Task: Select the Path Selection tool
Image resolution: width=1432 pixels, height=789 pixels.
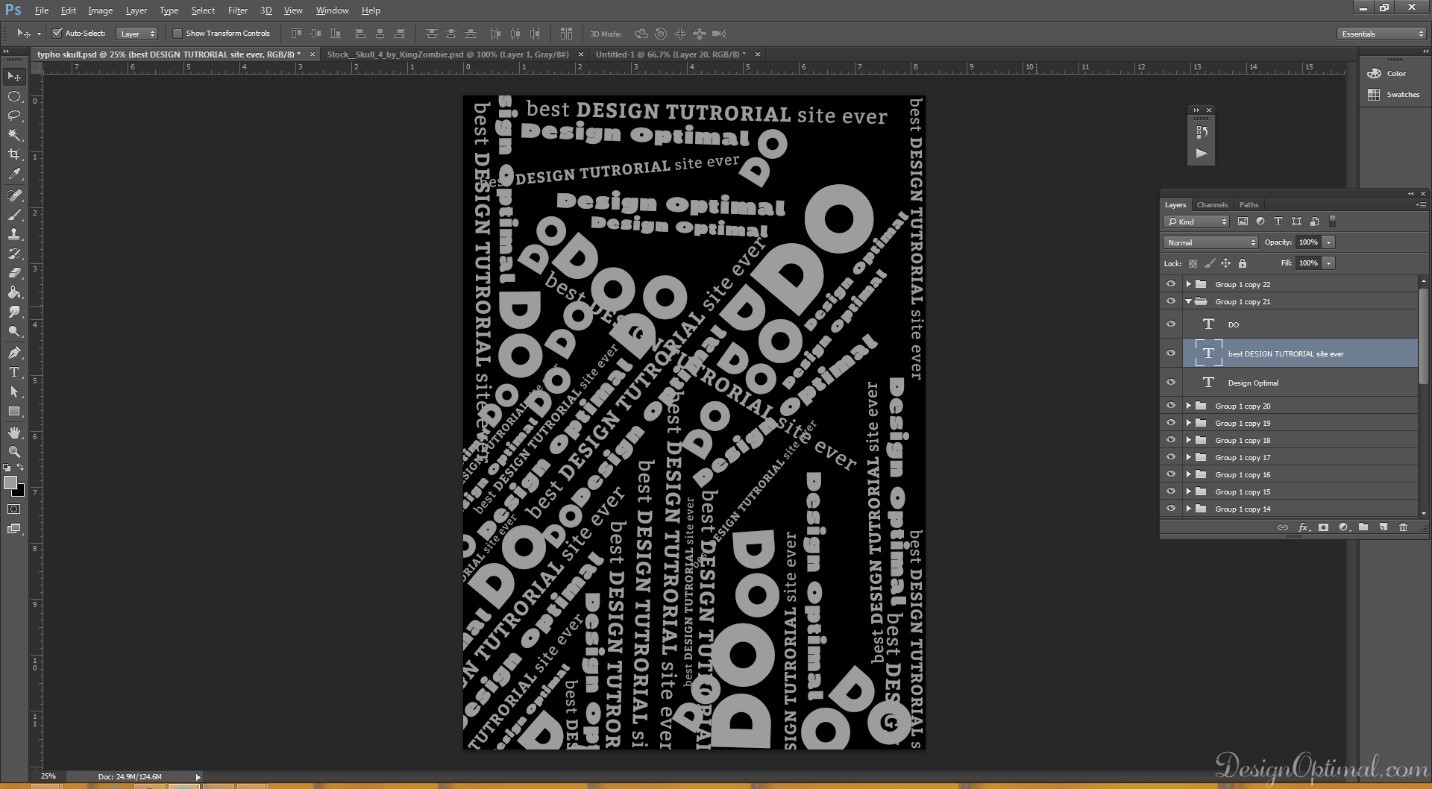Action: click(x=14, y=392)
